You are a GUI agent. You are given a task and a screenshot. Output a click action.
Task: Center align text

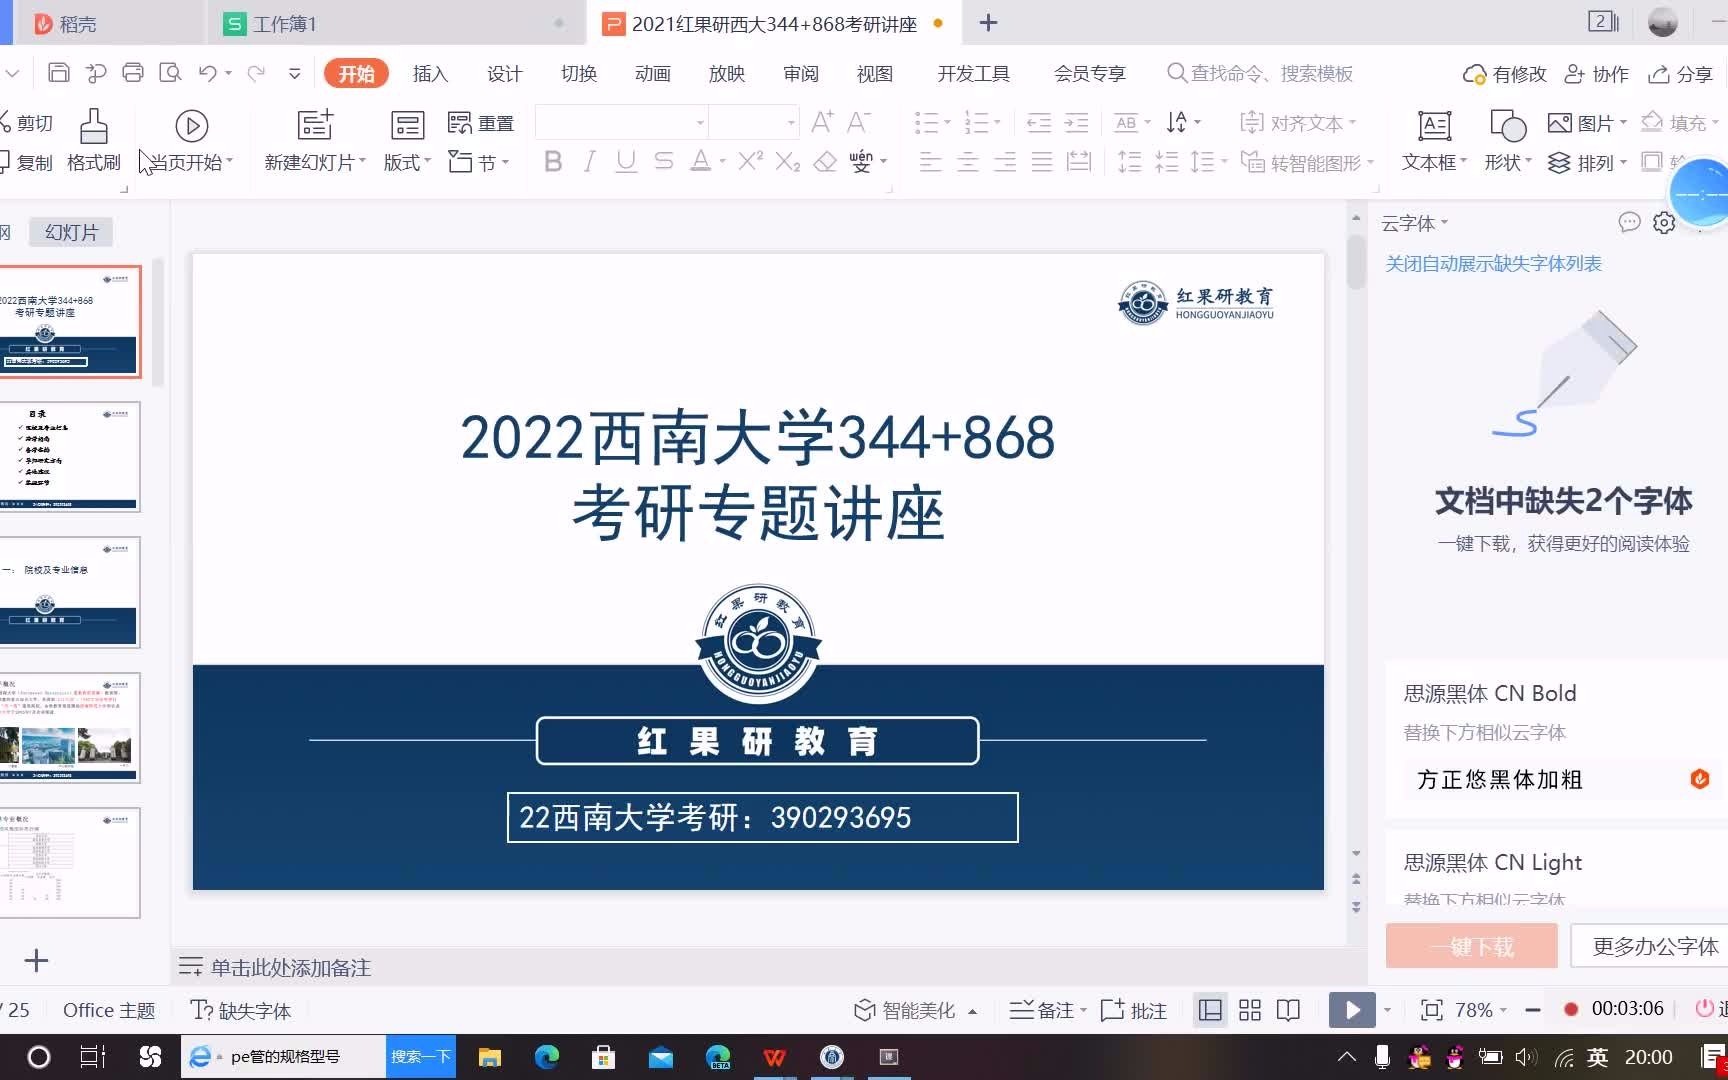click(967, 161)
